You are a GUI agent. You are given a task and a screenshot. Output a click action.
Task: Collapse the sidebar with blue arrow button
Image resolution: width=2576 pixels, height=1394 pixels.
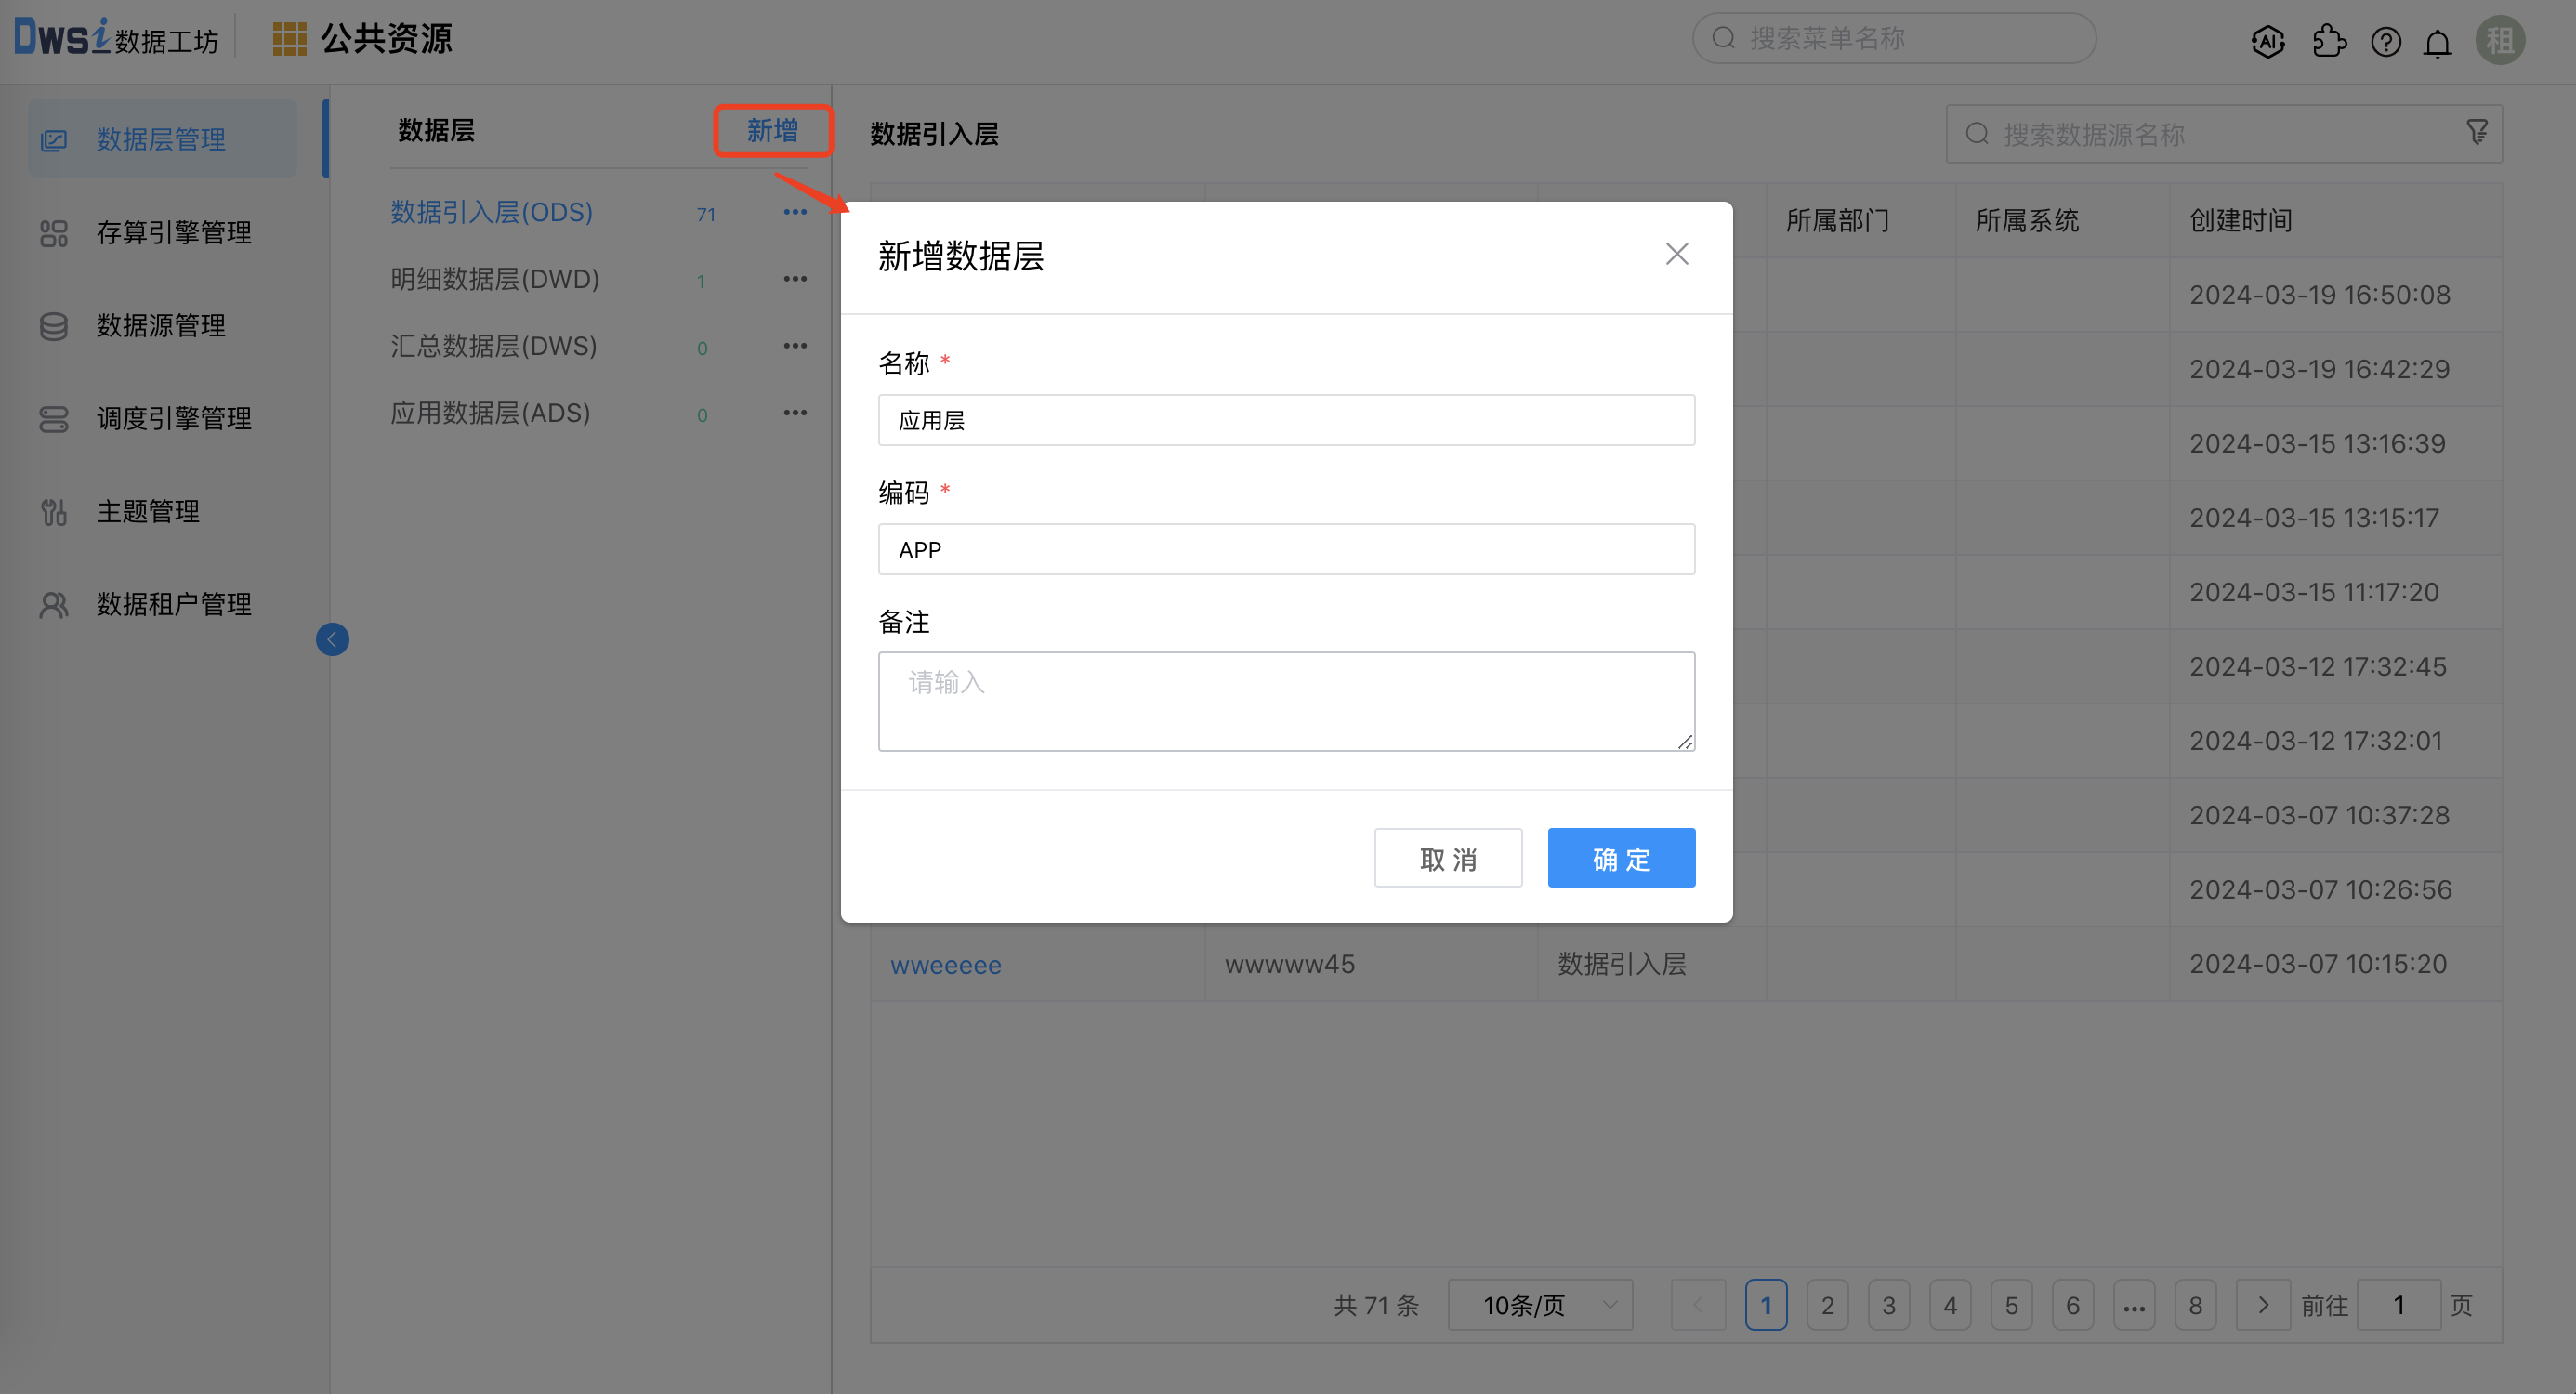point(332,639)
